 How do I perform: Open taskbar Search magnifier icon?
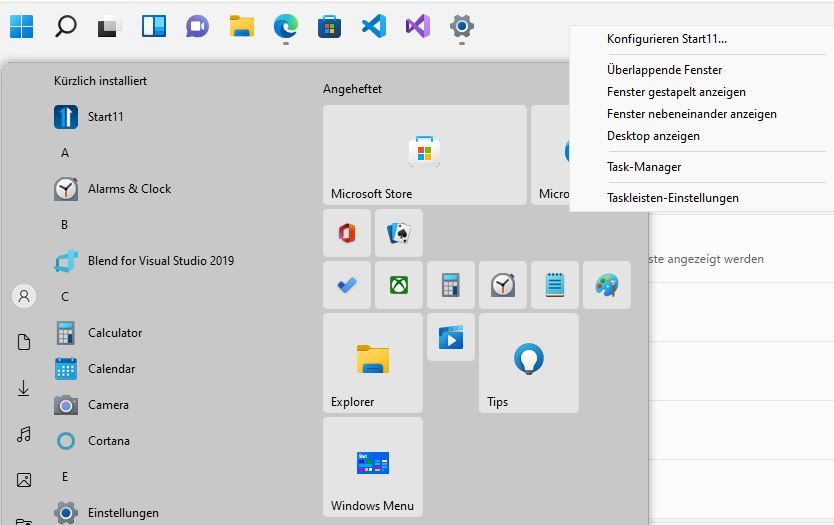65,26
